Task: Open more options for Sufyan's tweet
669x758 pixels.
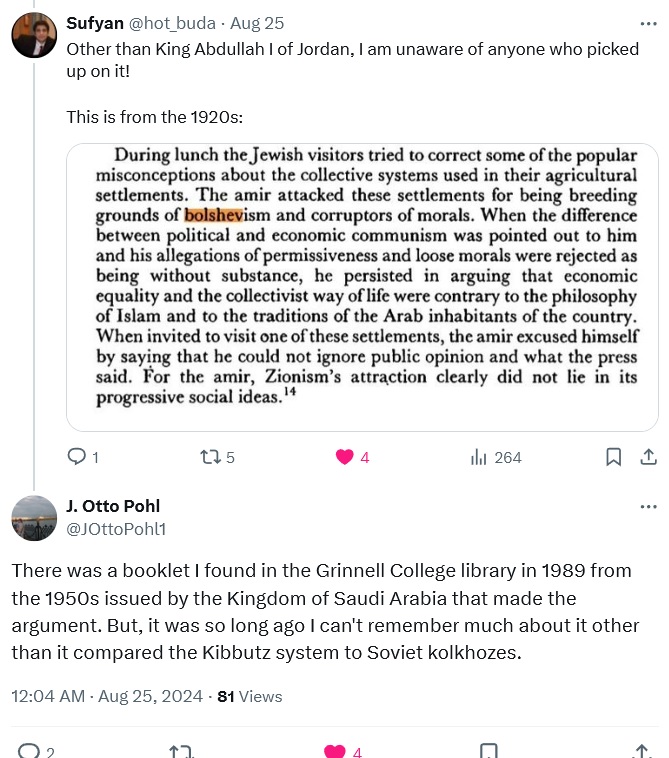Action: tap(648, 23)
